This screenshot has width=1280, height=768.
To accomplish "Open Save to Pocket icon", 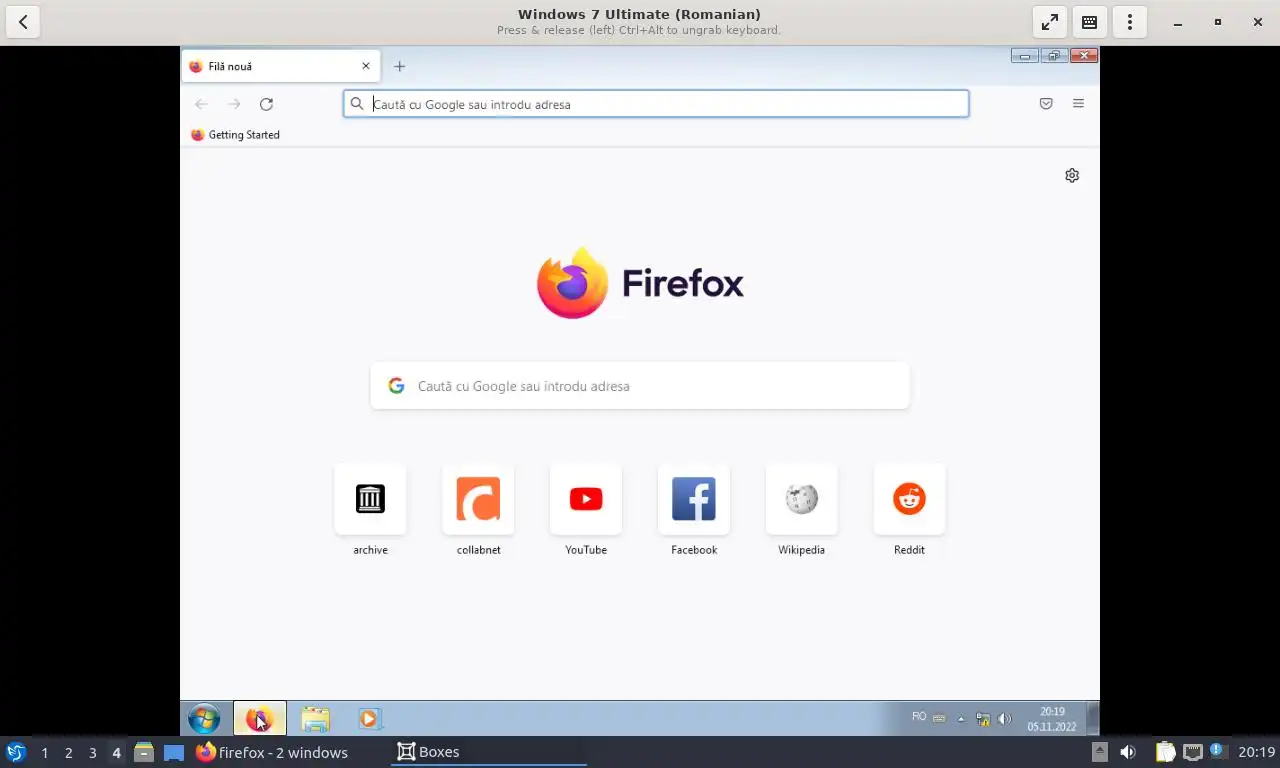I will (x=1046, y=104).
